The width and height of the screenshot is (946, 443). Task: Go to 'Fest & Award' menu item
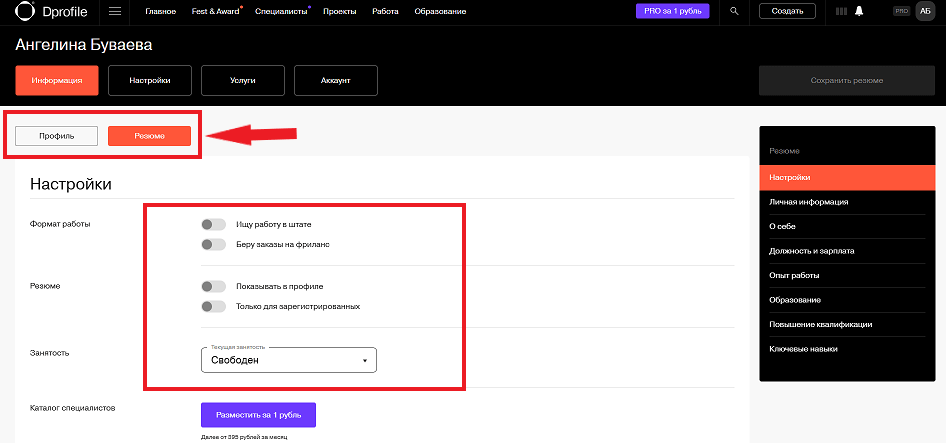click(213, 11)
